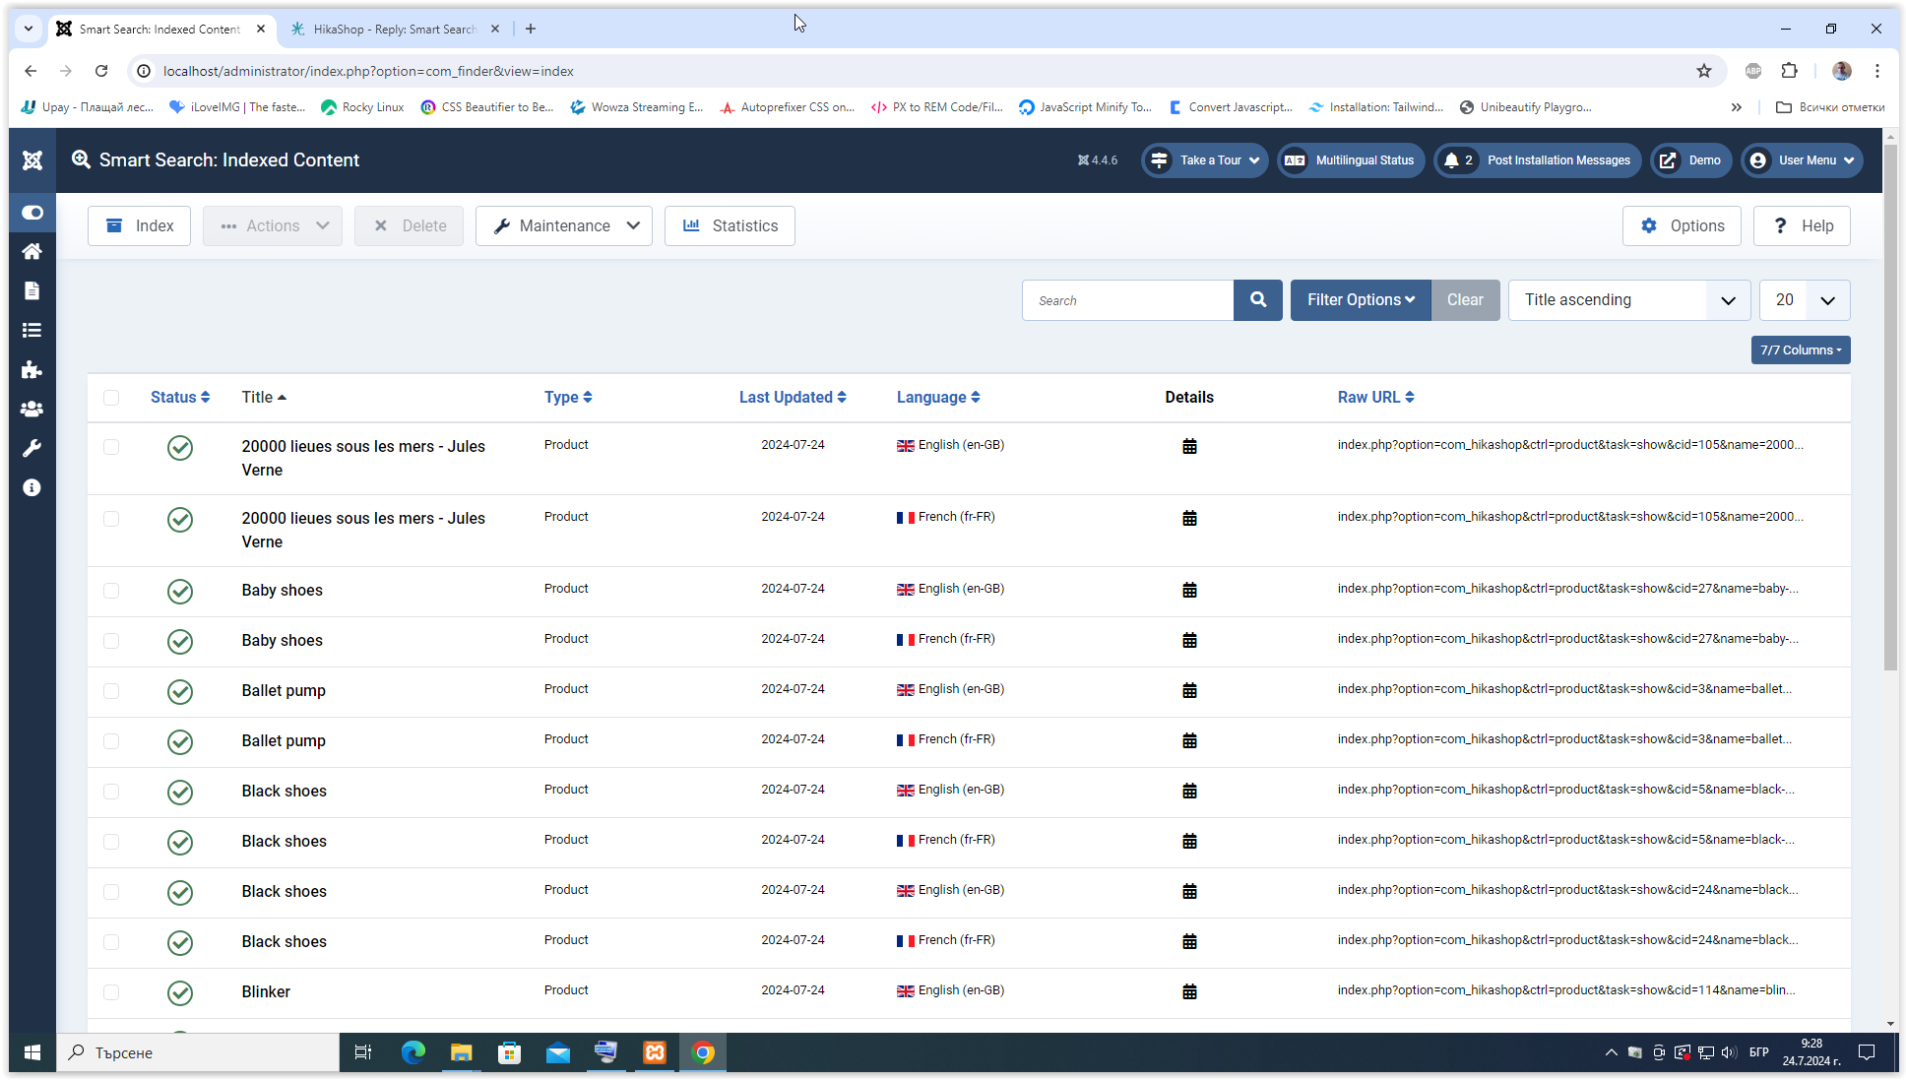This screenshot has height=1080, width=1906.
Task: Open the Title ascending sort dropdown
Action: point(1628,300)
